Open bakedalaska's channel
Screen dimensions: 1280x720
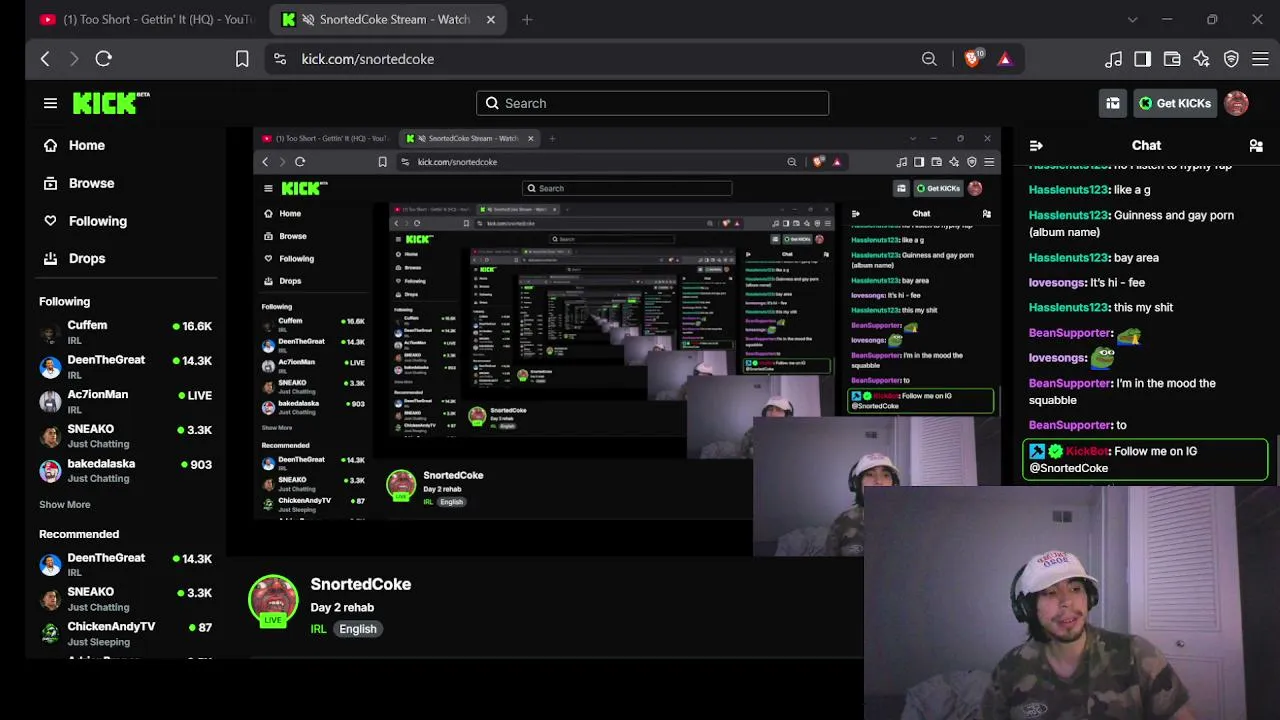(x=125, y=470)
